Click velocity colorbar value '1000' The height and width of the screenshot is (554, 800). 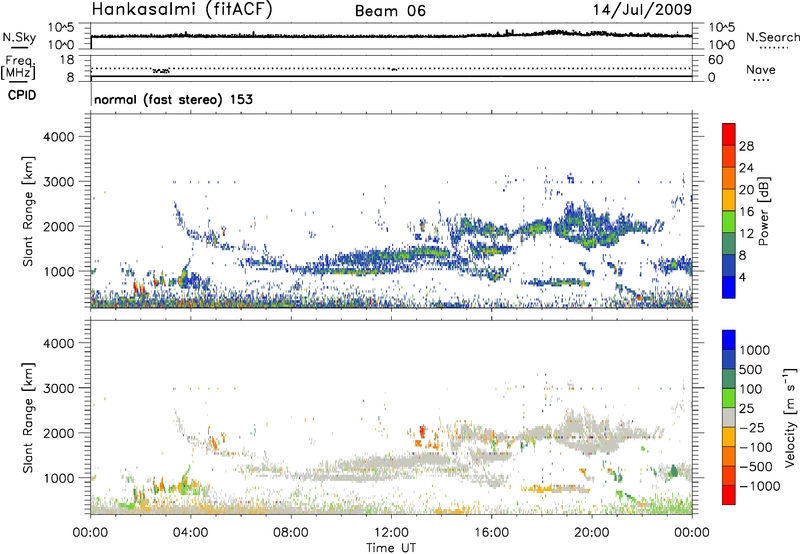[x=755, y=350]
